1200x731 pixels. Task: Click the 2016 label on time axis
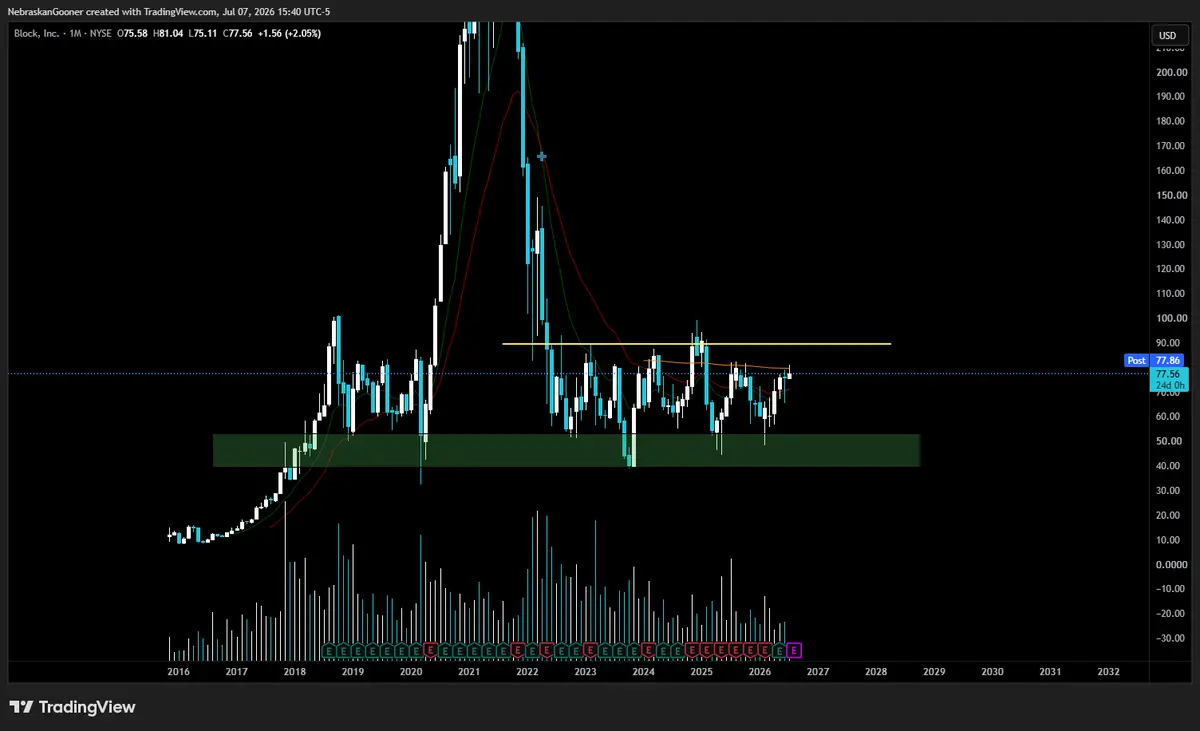(179, 672)
